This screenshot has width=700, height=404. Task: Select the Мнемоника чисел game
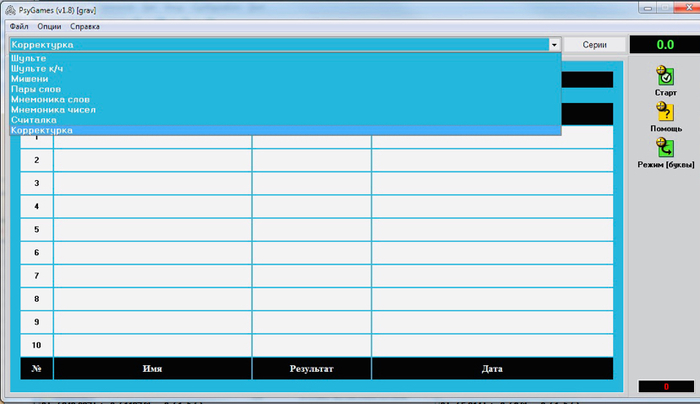coord(52,110)
